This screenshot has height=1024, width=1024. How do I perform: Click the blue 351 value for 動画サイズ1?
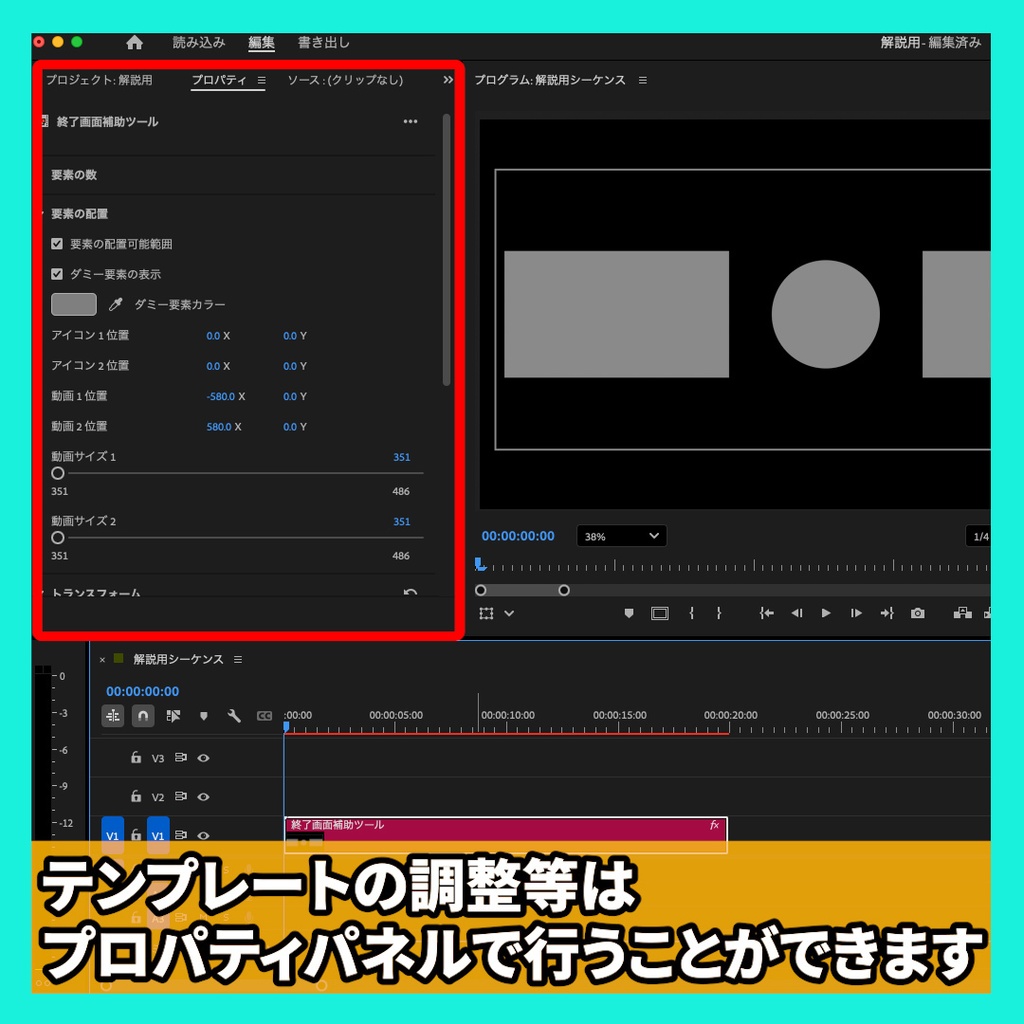point(401,457)
